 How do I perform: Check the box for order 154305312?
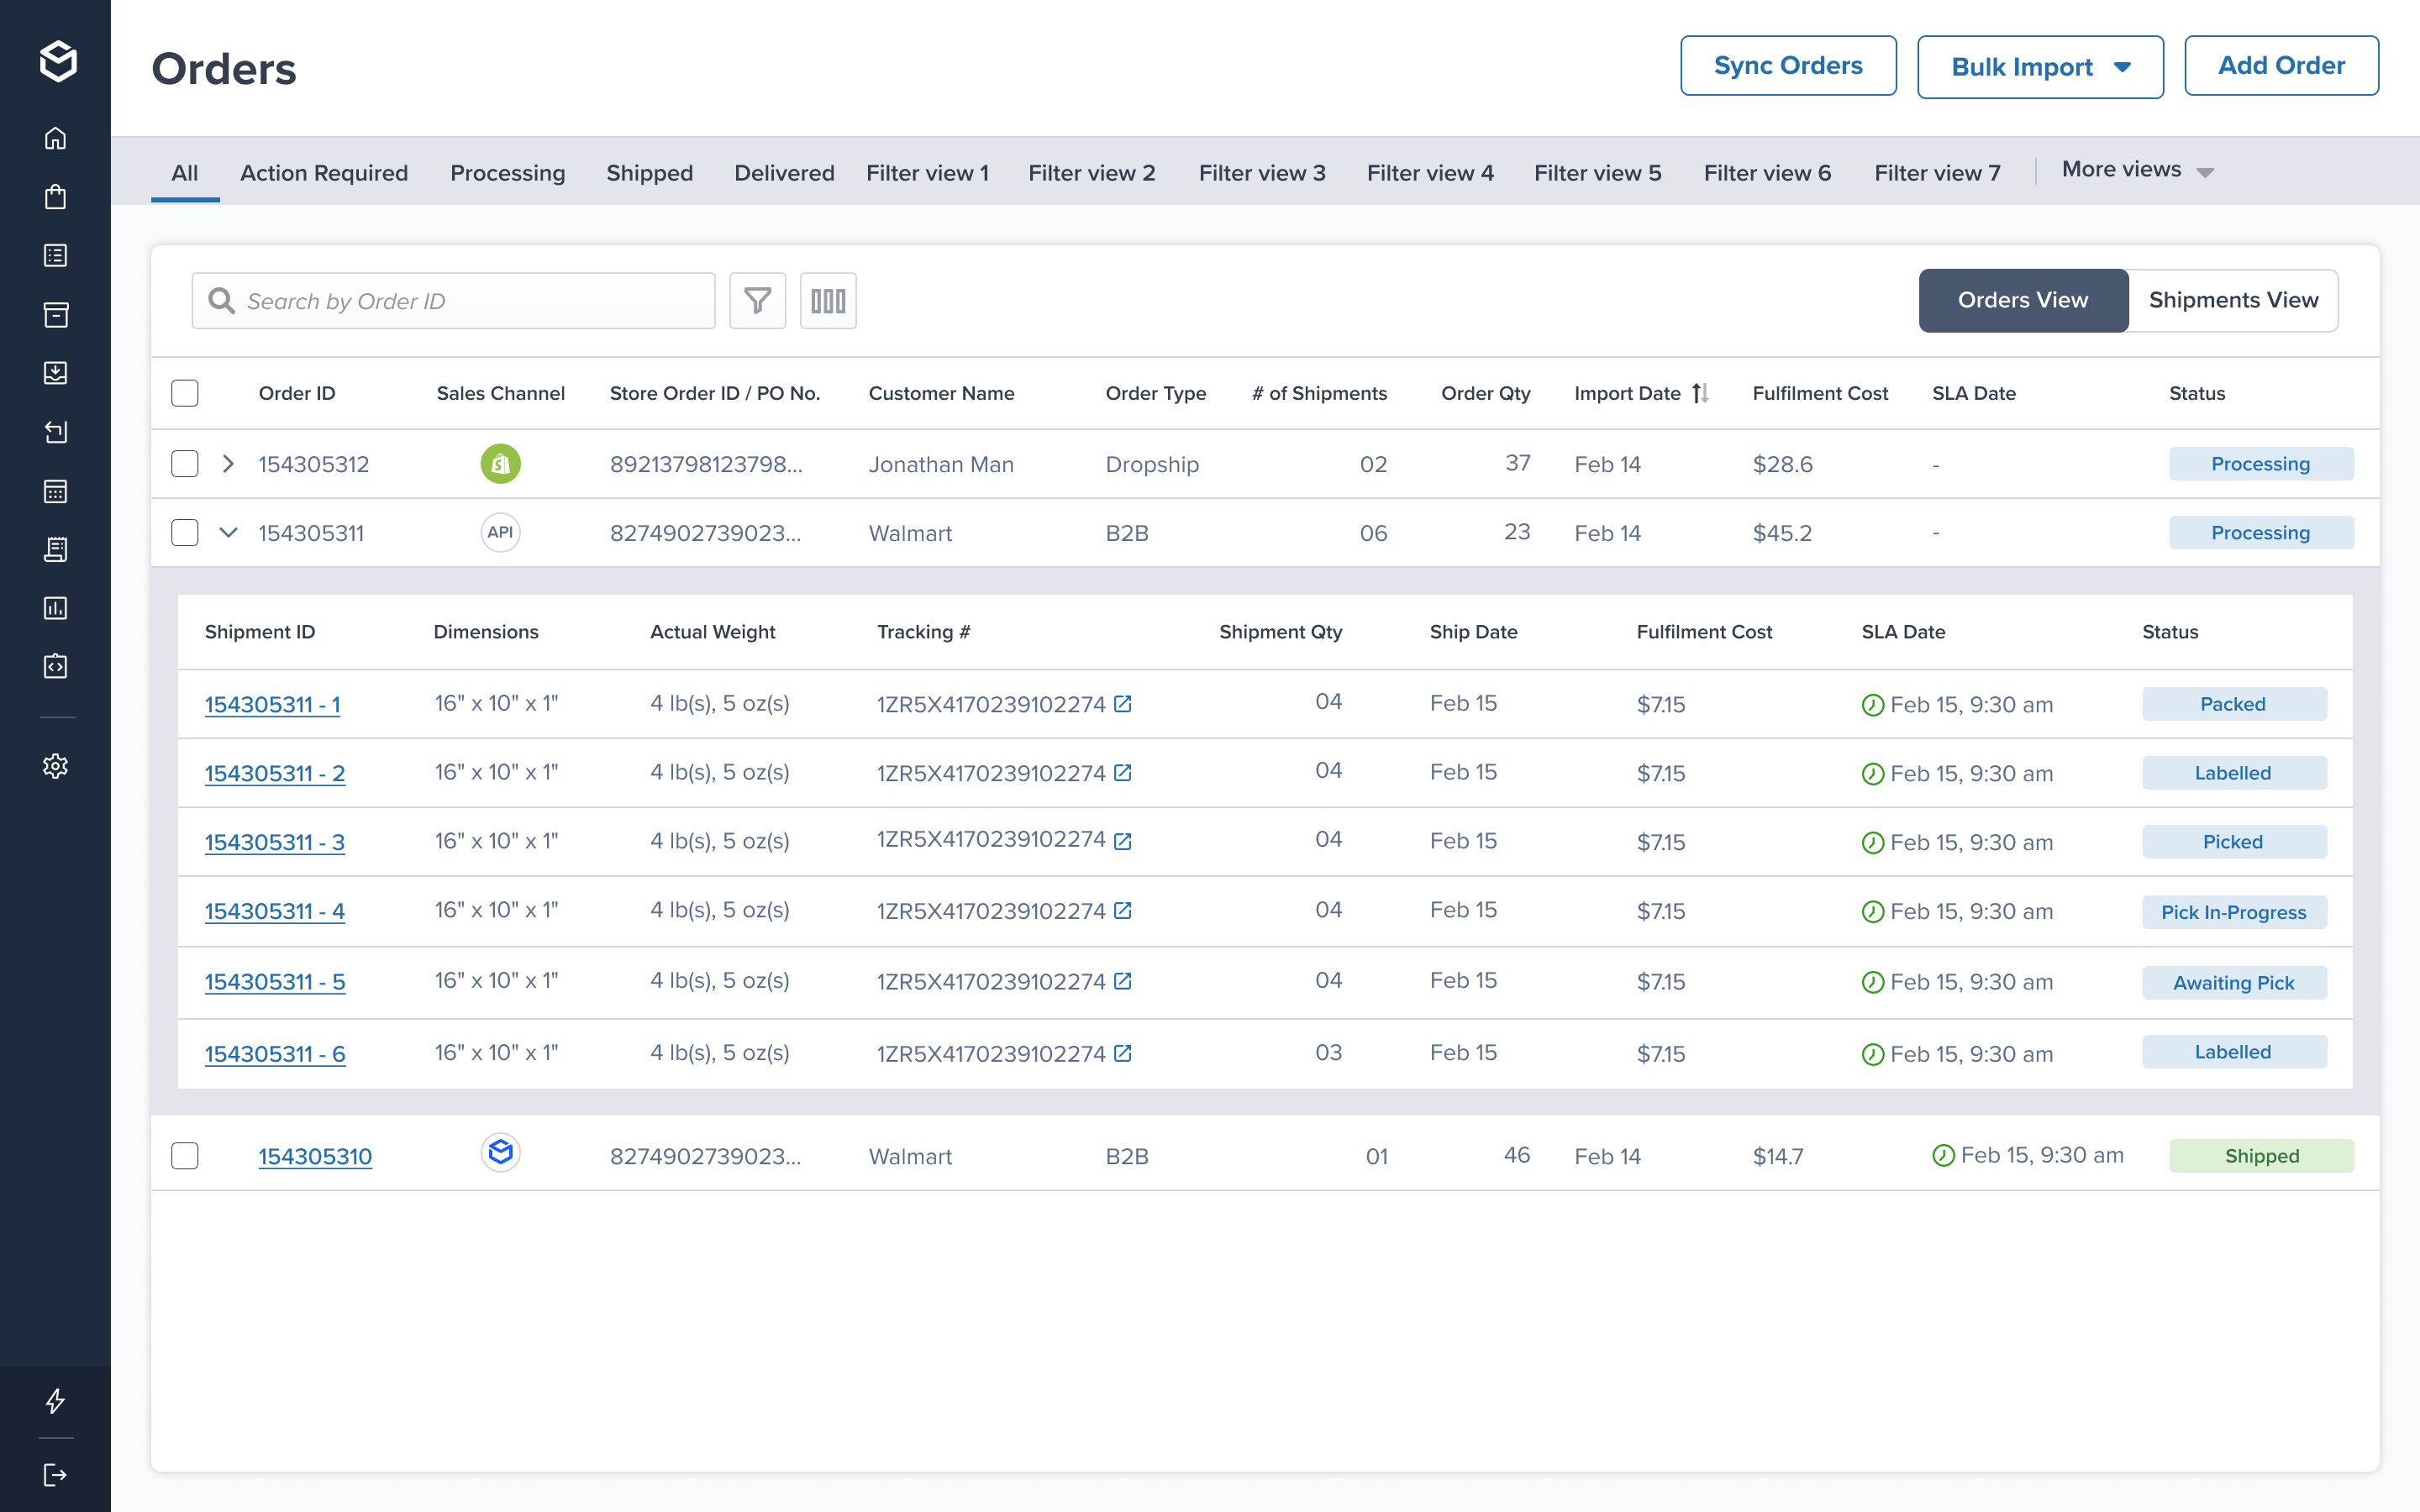(185, 464)
